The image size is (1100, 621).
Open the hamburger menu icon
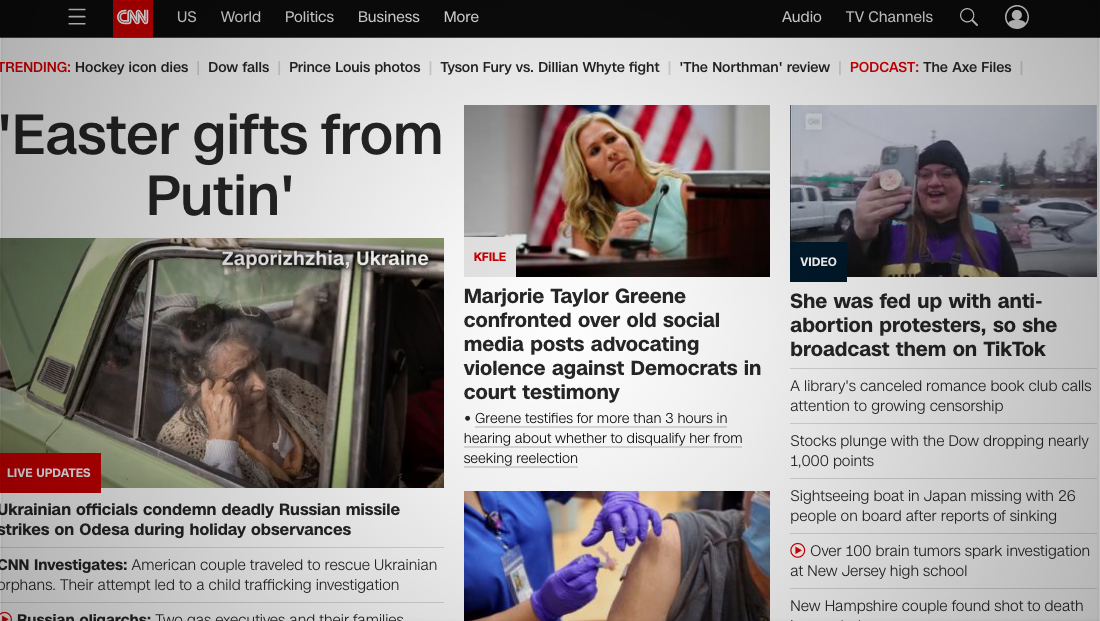[x=77, y=17]
